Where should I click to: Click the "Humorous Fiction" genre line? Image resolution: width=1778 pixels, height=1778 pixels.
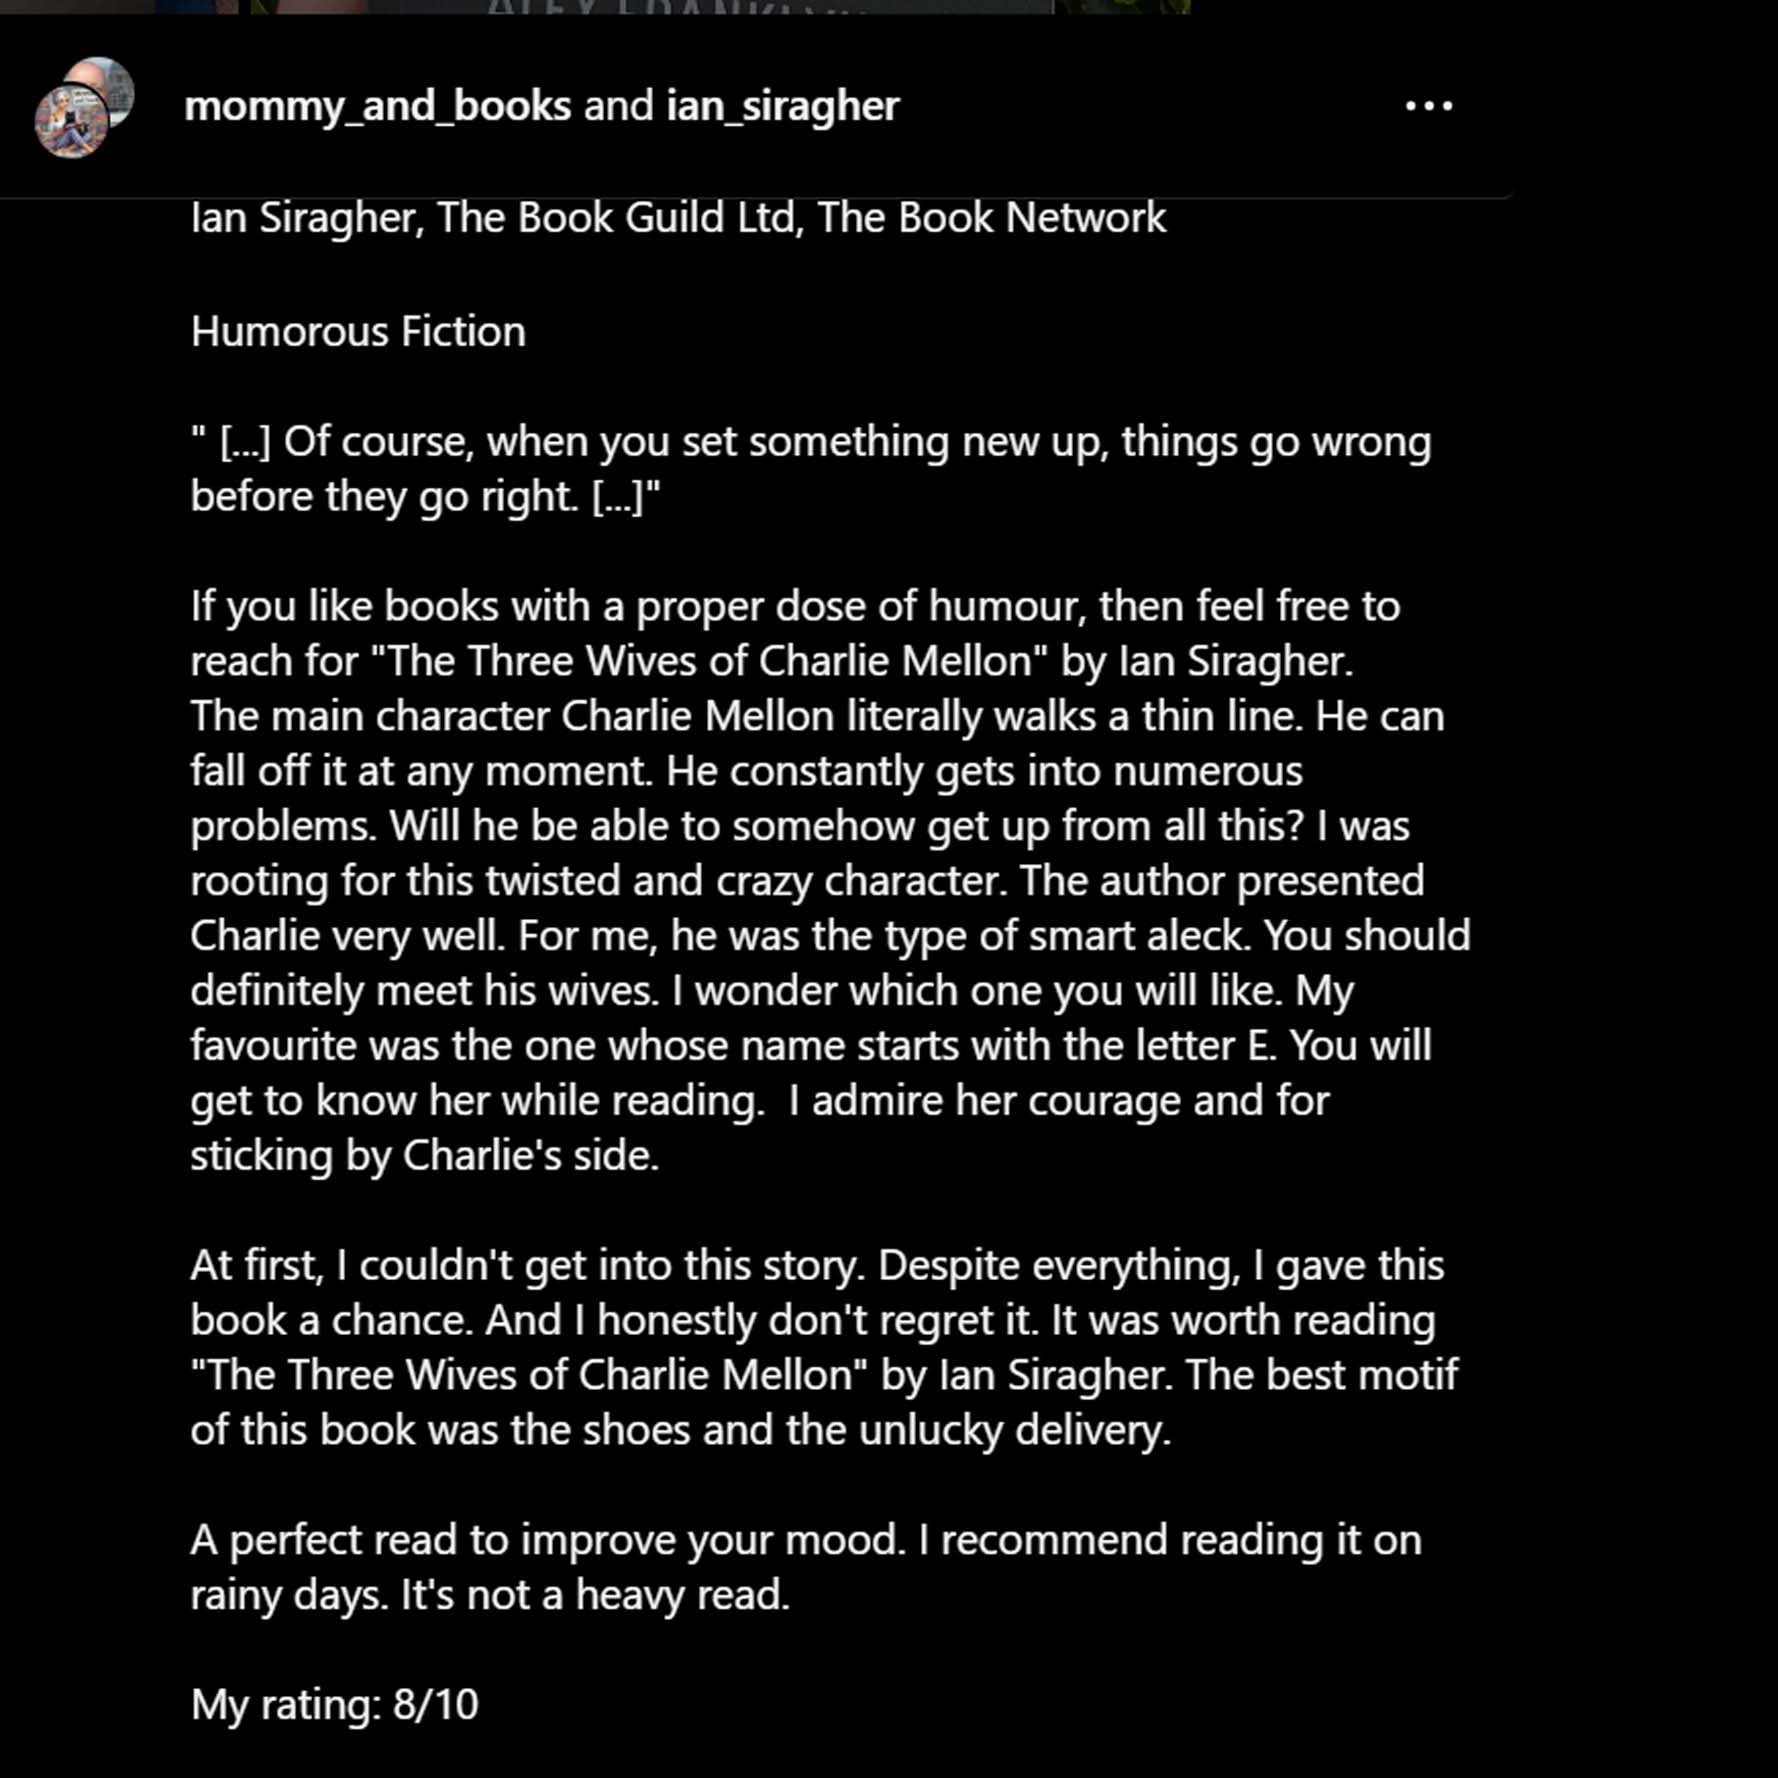coord(358,332)
